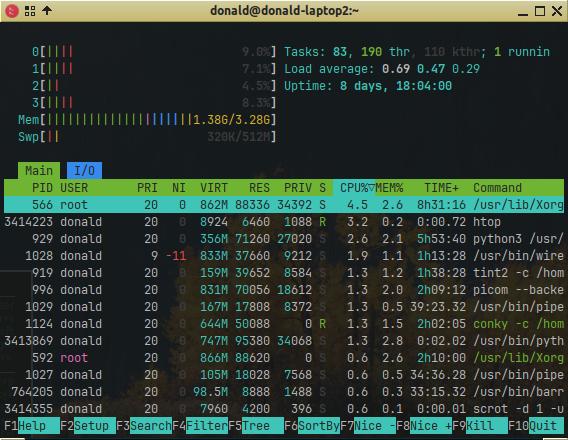
Task: Sort by the MEM% column header
Action: tap(389, 188)
